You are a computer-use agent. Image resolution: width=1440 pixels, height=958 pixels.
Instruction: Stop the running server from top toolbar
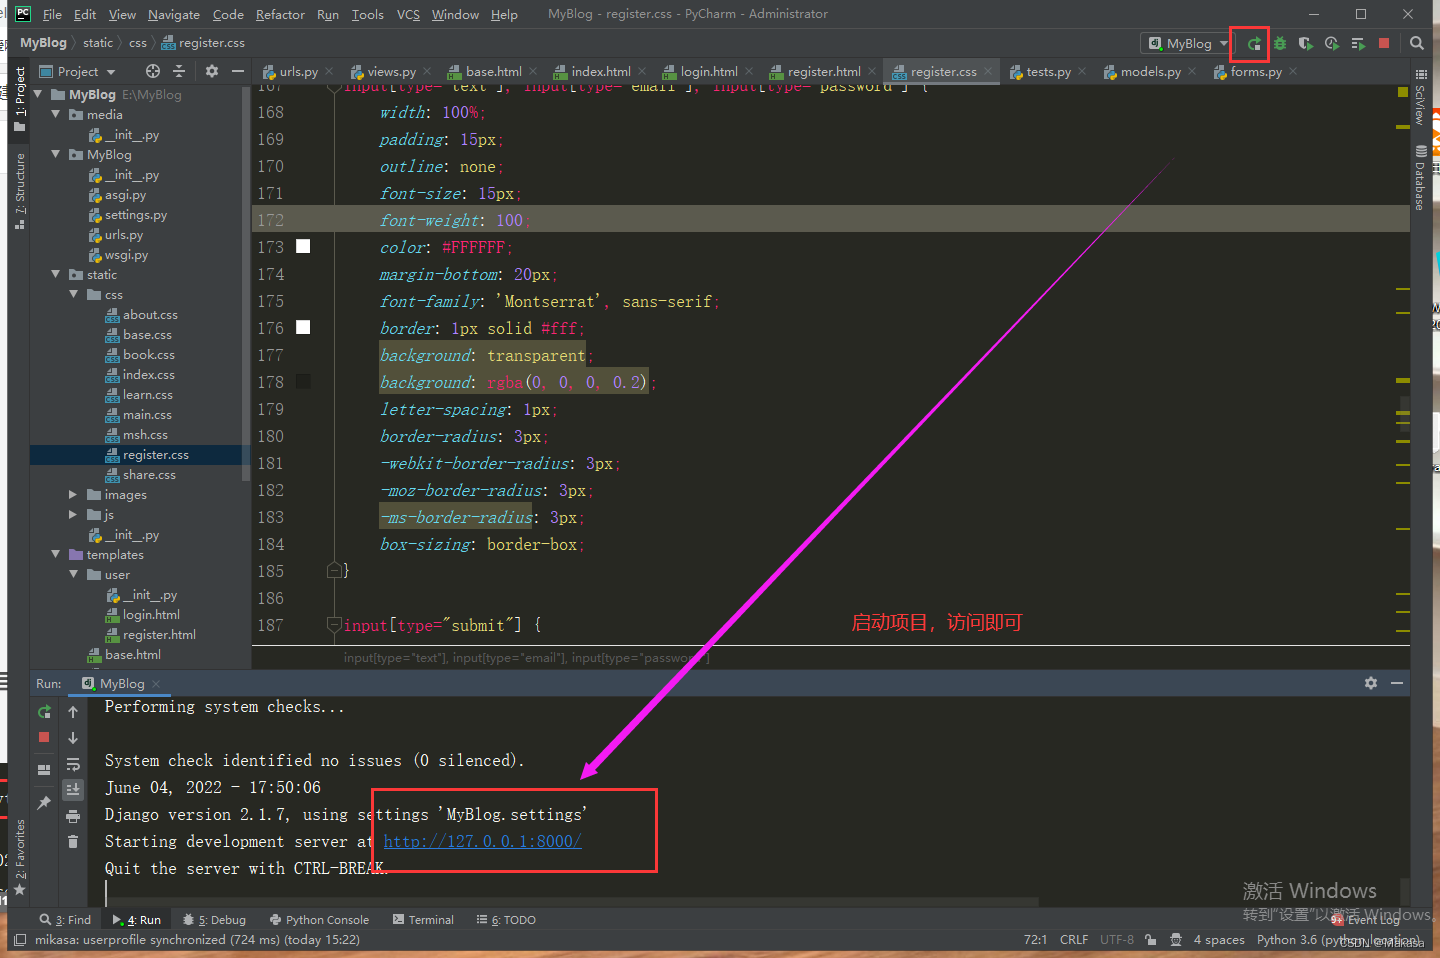pyautogui.click(x=1384, y=43)
